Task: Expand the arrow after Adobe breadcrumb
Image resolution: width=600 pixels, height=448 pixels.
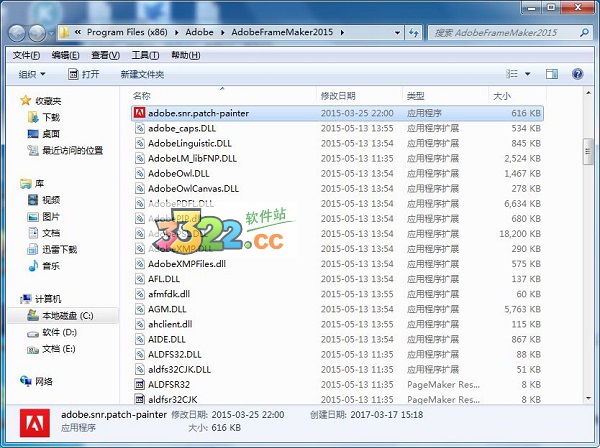Action: pos(222,33)
